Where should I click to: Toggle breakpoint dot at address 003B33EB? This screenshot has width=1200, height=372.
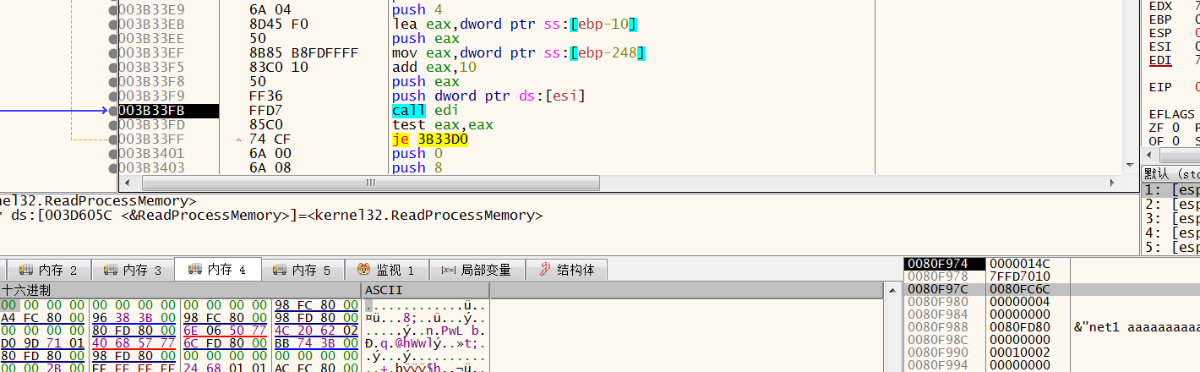(x=112, y=24)
